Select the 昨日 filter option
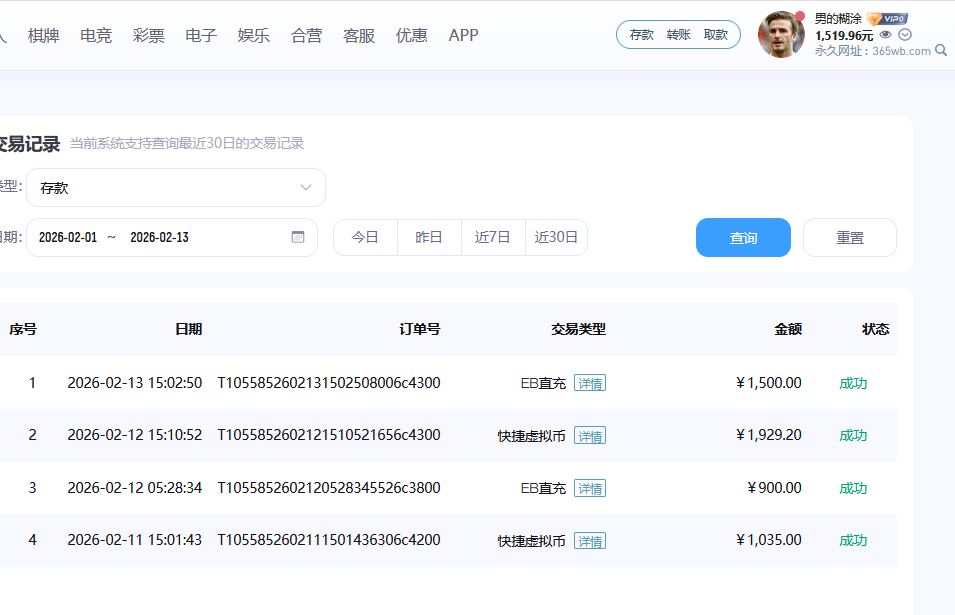955x615 pixels. (x=428, y=237)
